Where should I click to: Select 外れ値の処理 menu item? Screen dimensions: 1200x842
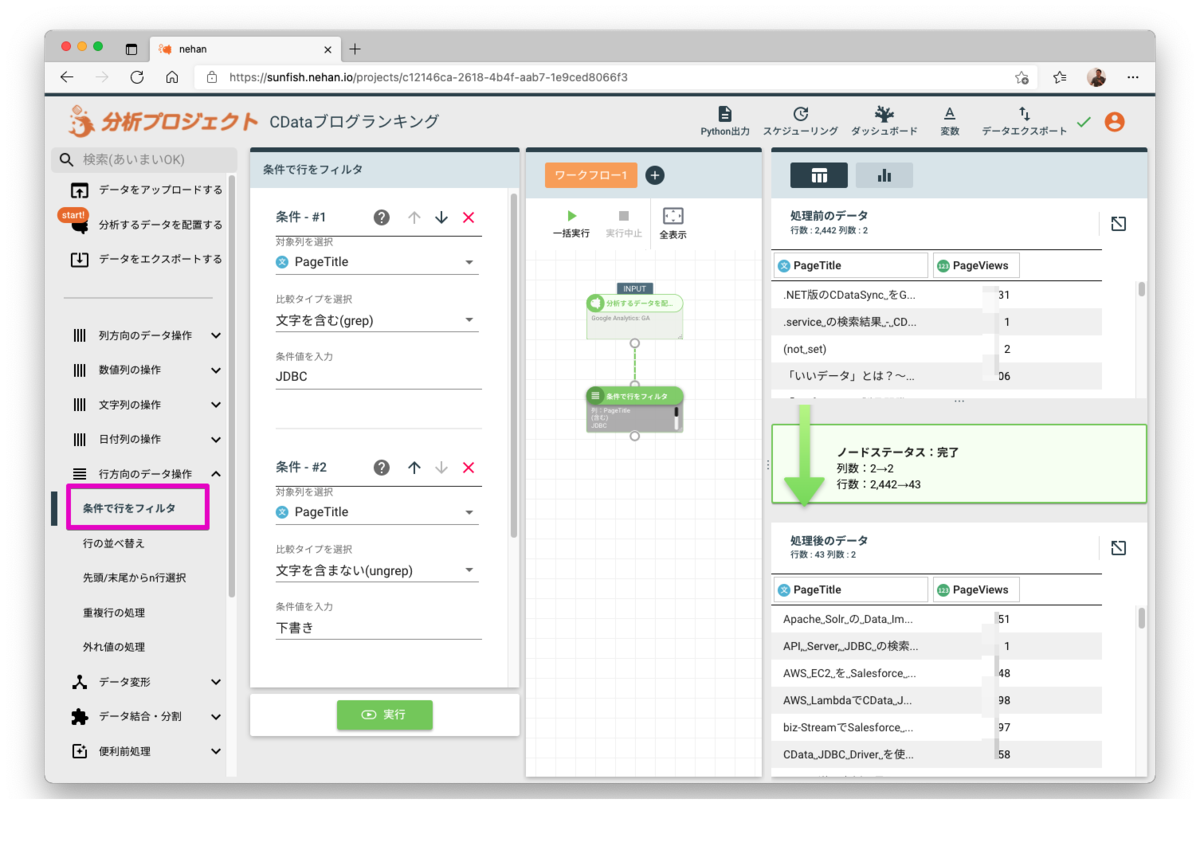point(113,647)
